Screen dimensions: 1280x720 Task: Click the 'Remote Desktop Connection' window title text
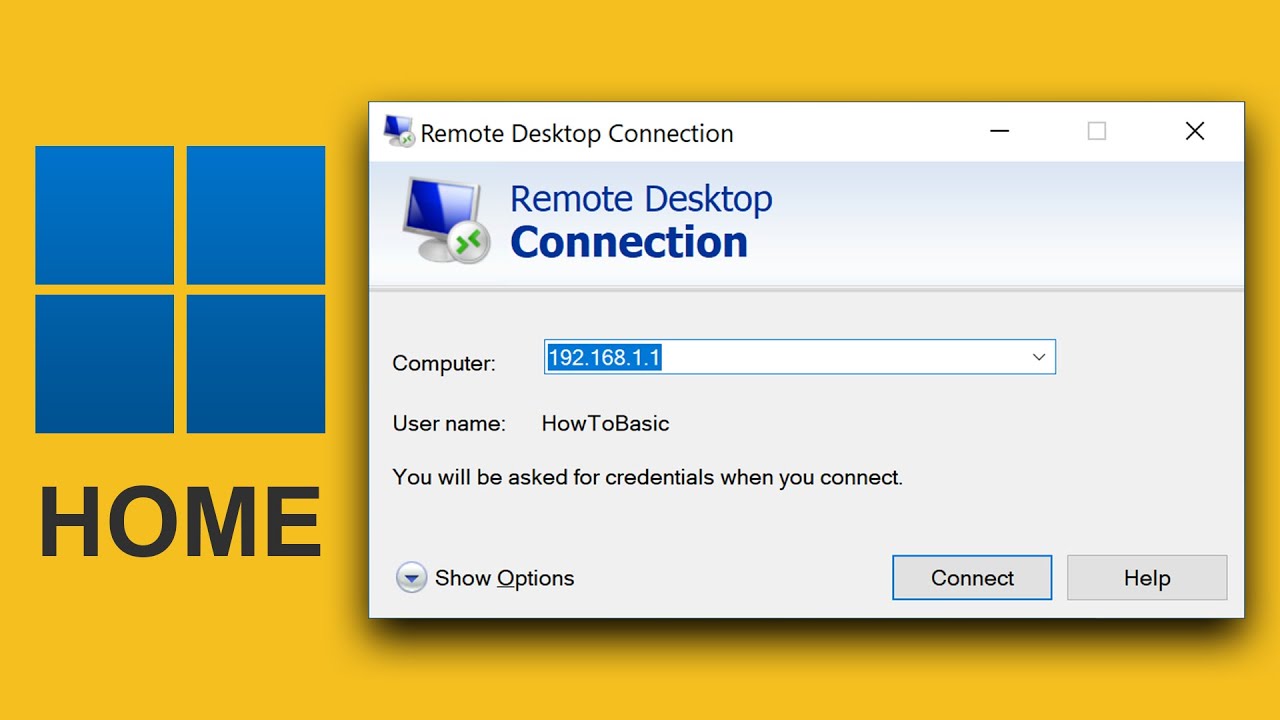point(577,133)
